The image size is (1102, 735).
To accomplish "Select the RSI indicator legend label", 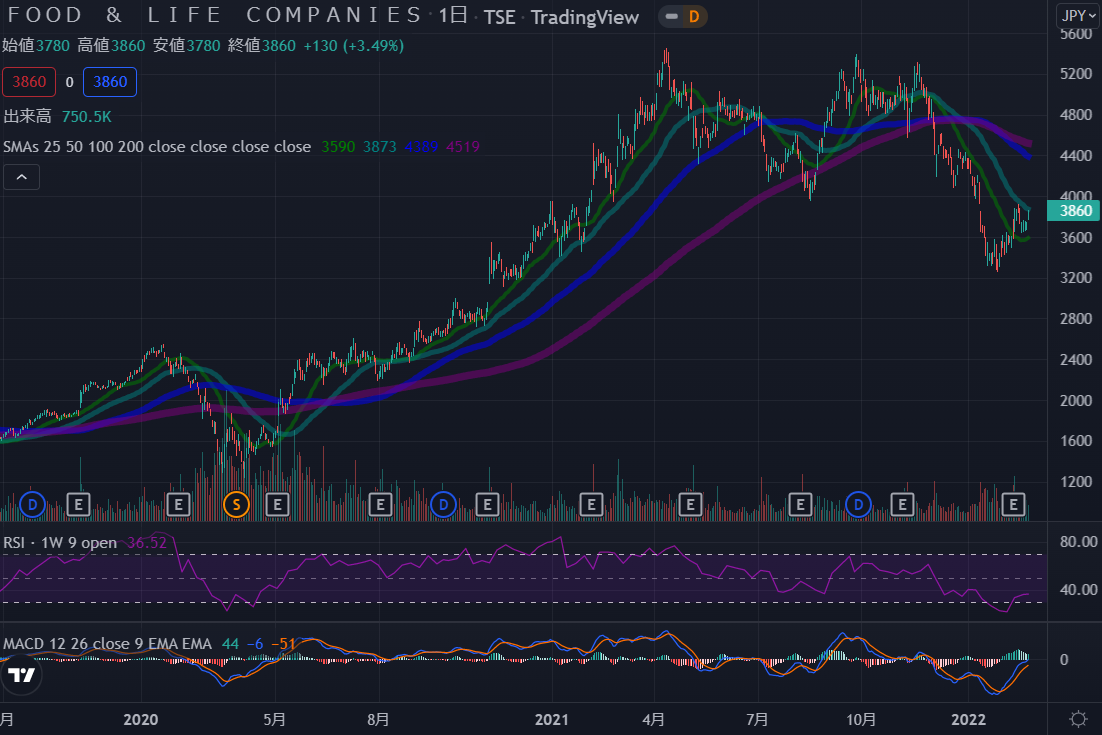I will (x=59, y=543).
